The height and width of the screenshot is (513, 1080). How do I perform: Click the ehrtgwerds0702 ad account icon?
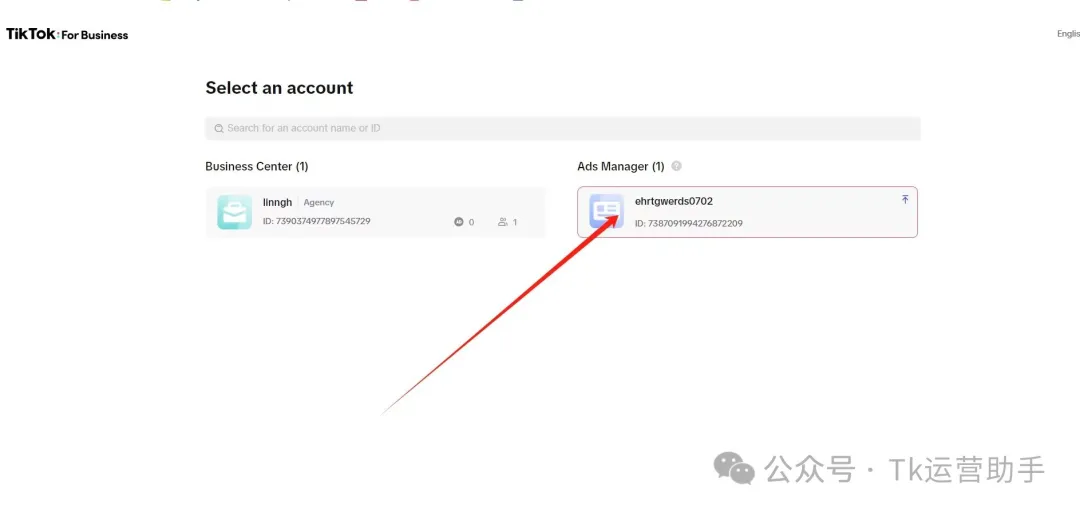click(x=606, y=212)
